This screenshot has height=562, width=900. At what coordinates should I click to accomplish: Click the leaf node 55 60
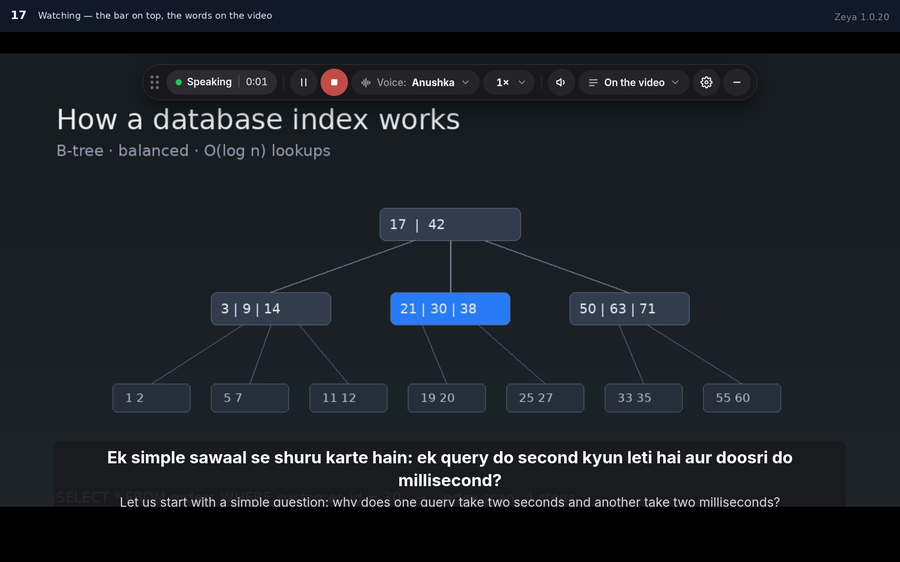click(742, 398)
